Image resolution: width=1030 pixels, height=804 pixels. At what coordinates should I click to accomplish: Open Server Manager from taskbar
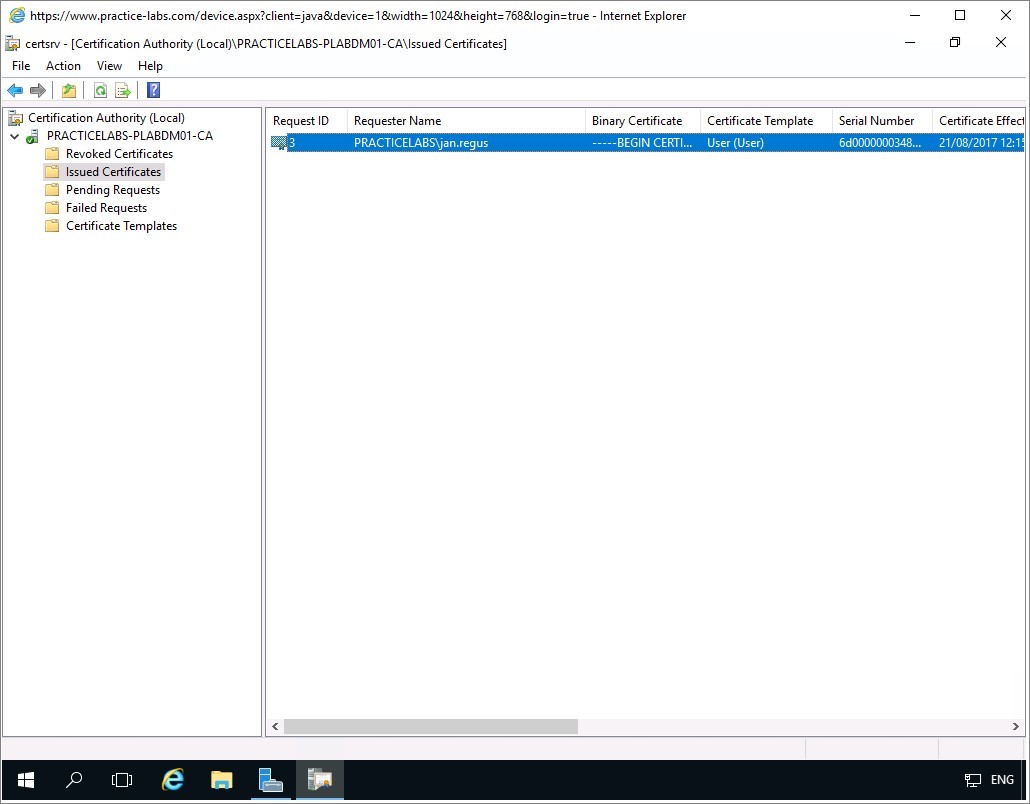[271, 780]
